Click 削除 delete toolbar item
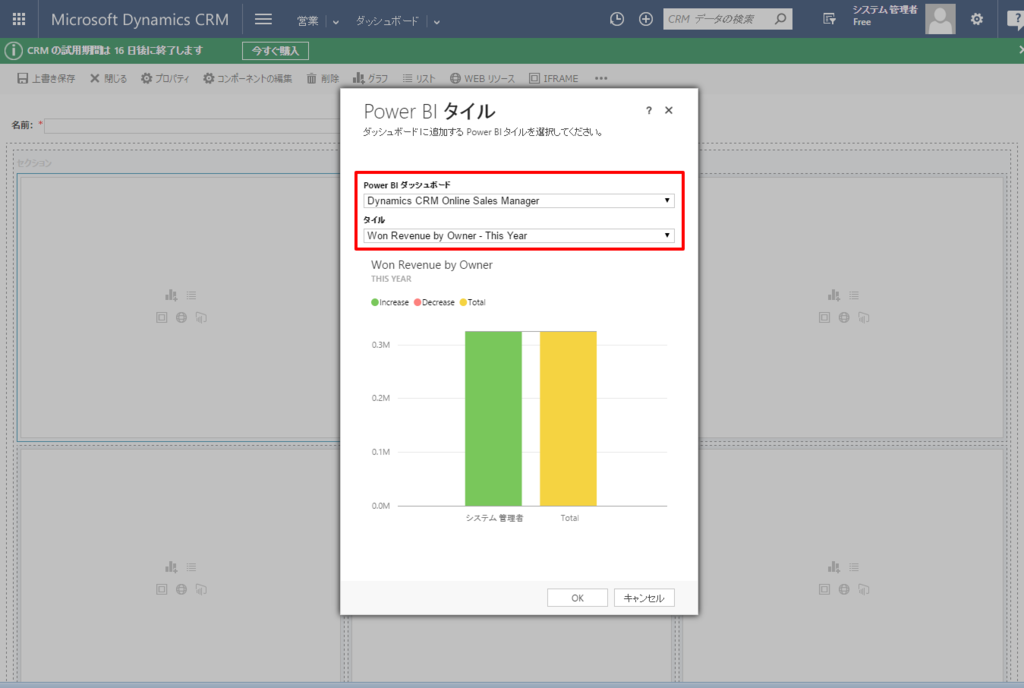1024x688 pixels. (x=323, y=78)
